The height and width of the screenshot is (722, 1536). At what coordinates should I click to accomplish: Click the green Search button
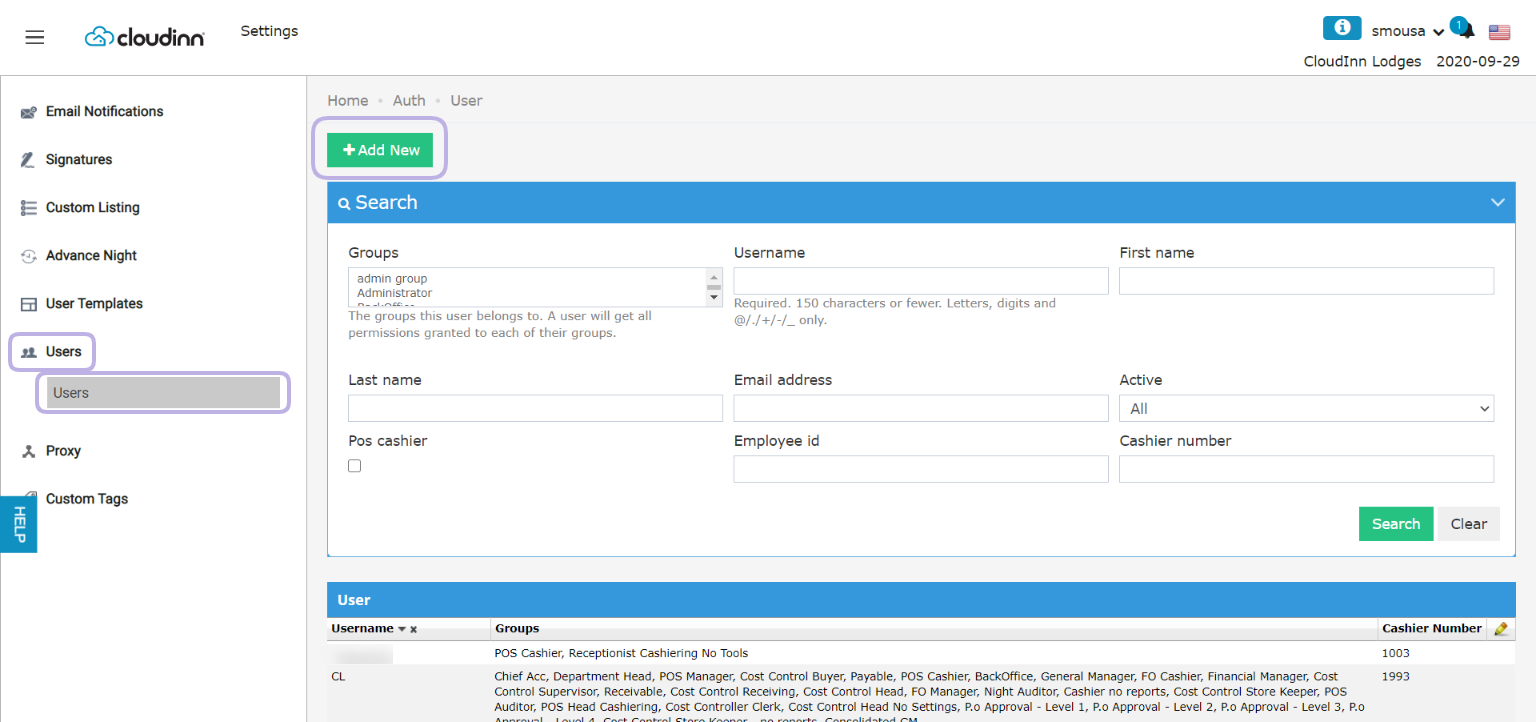tap(1396, 524)
